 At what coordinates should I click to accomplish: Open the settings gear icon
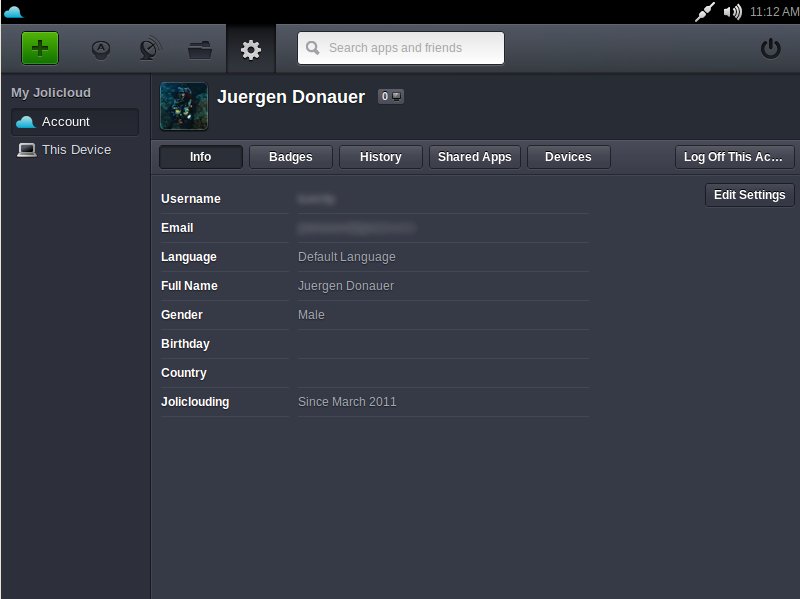pyautogui.click(x=251, y=49)
